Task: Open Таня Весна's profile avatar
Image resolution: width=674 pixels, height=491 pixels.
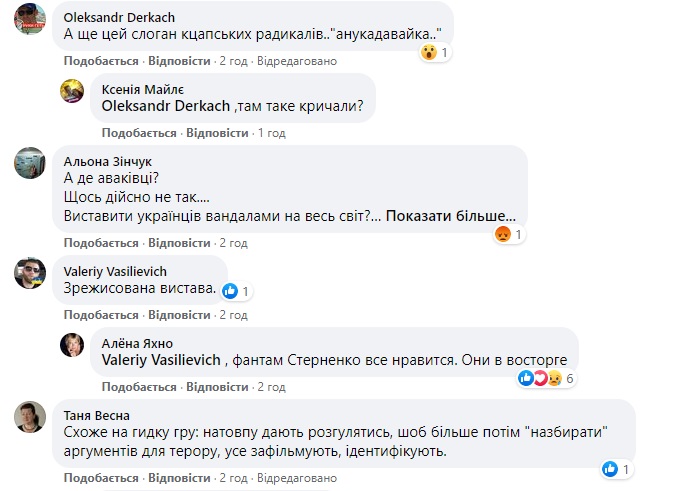Action: (29, 416)
